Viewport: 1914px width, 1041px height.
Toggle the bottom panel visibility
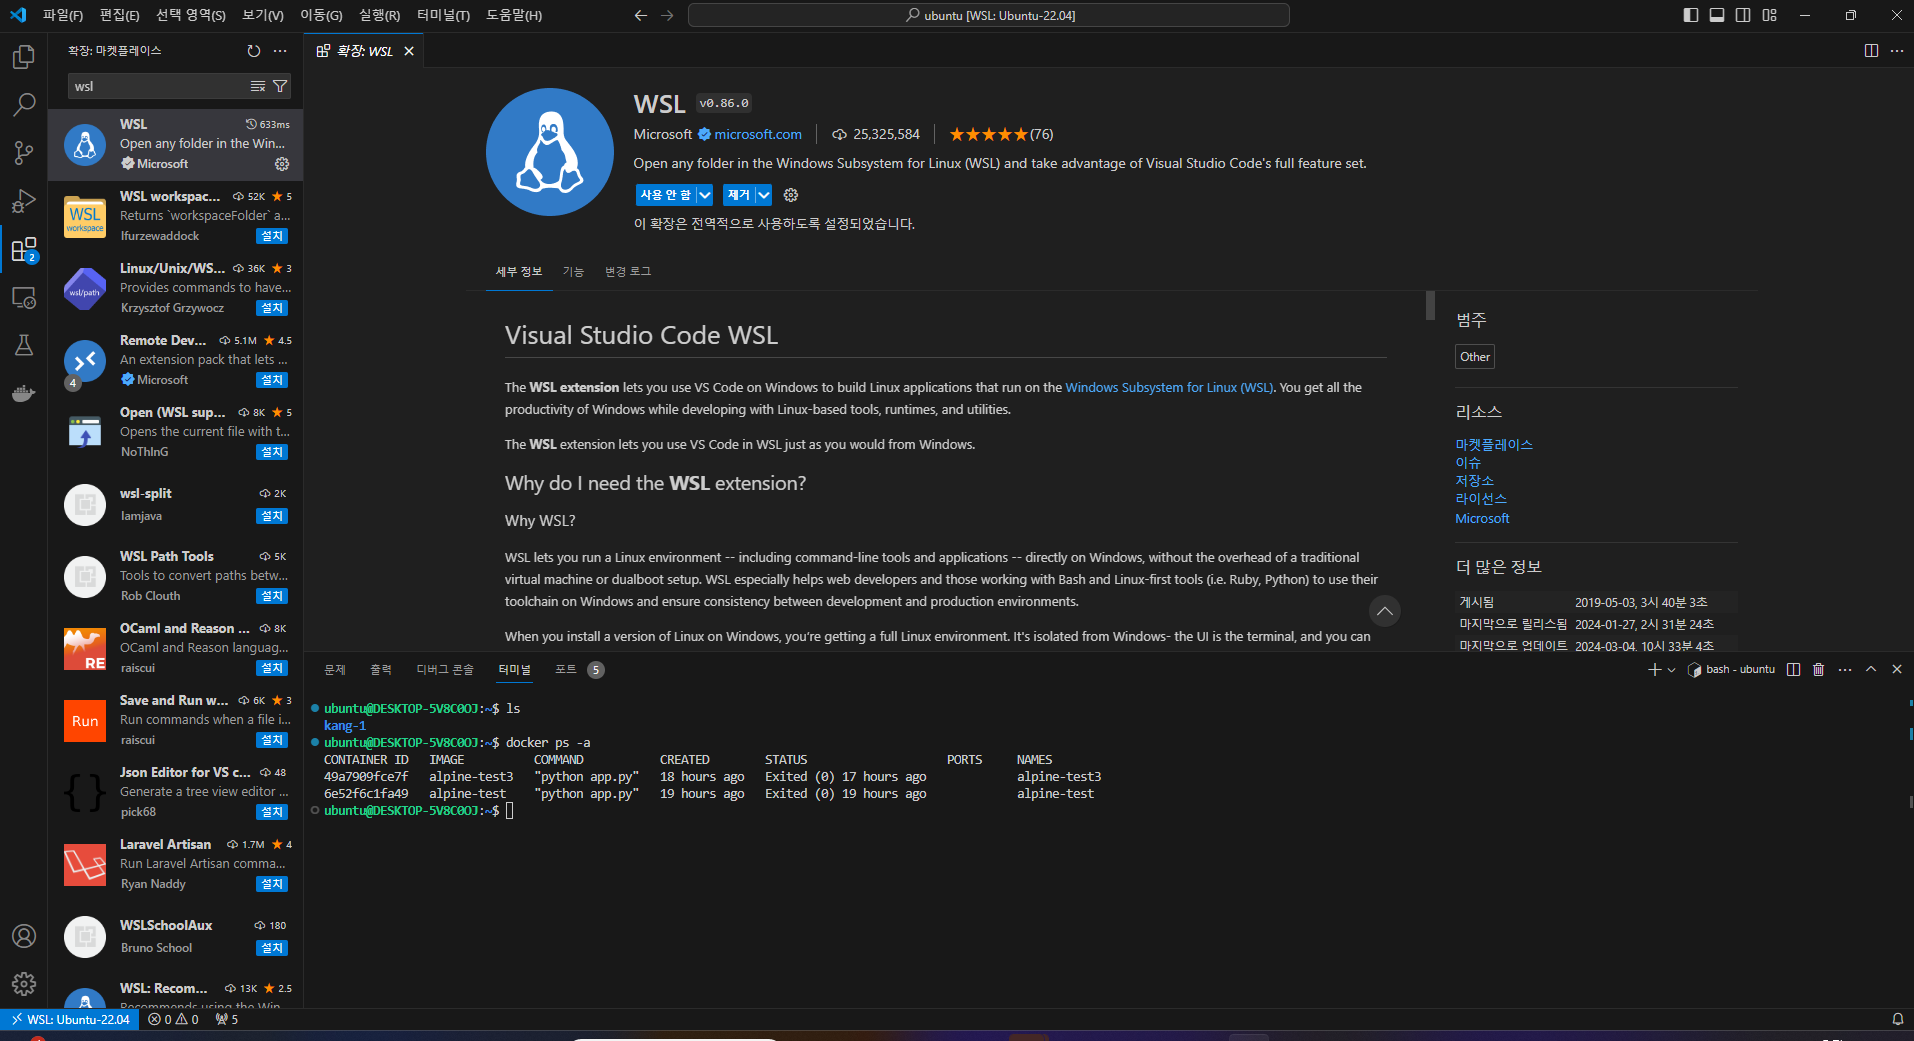point(1717,15)
